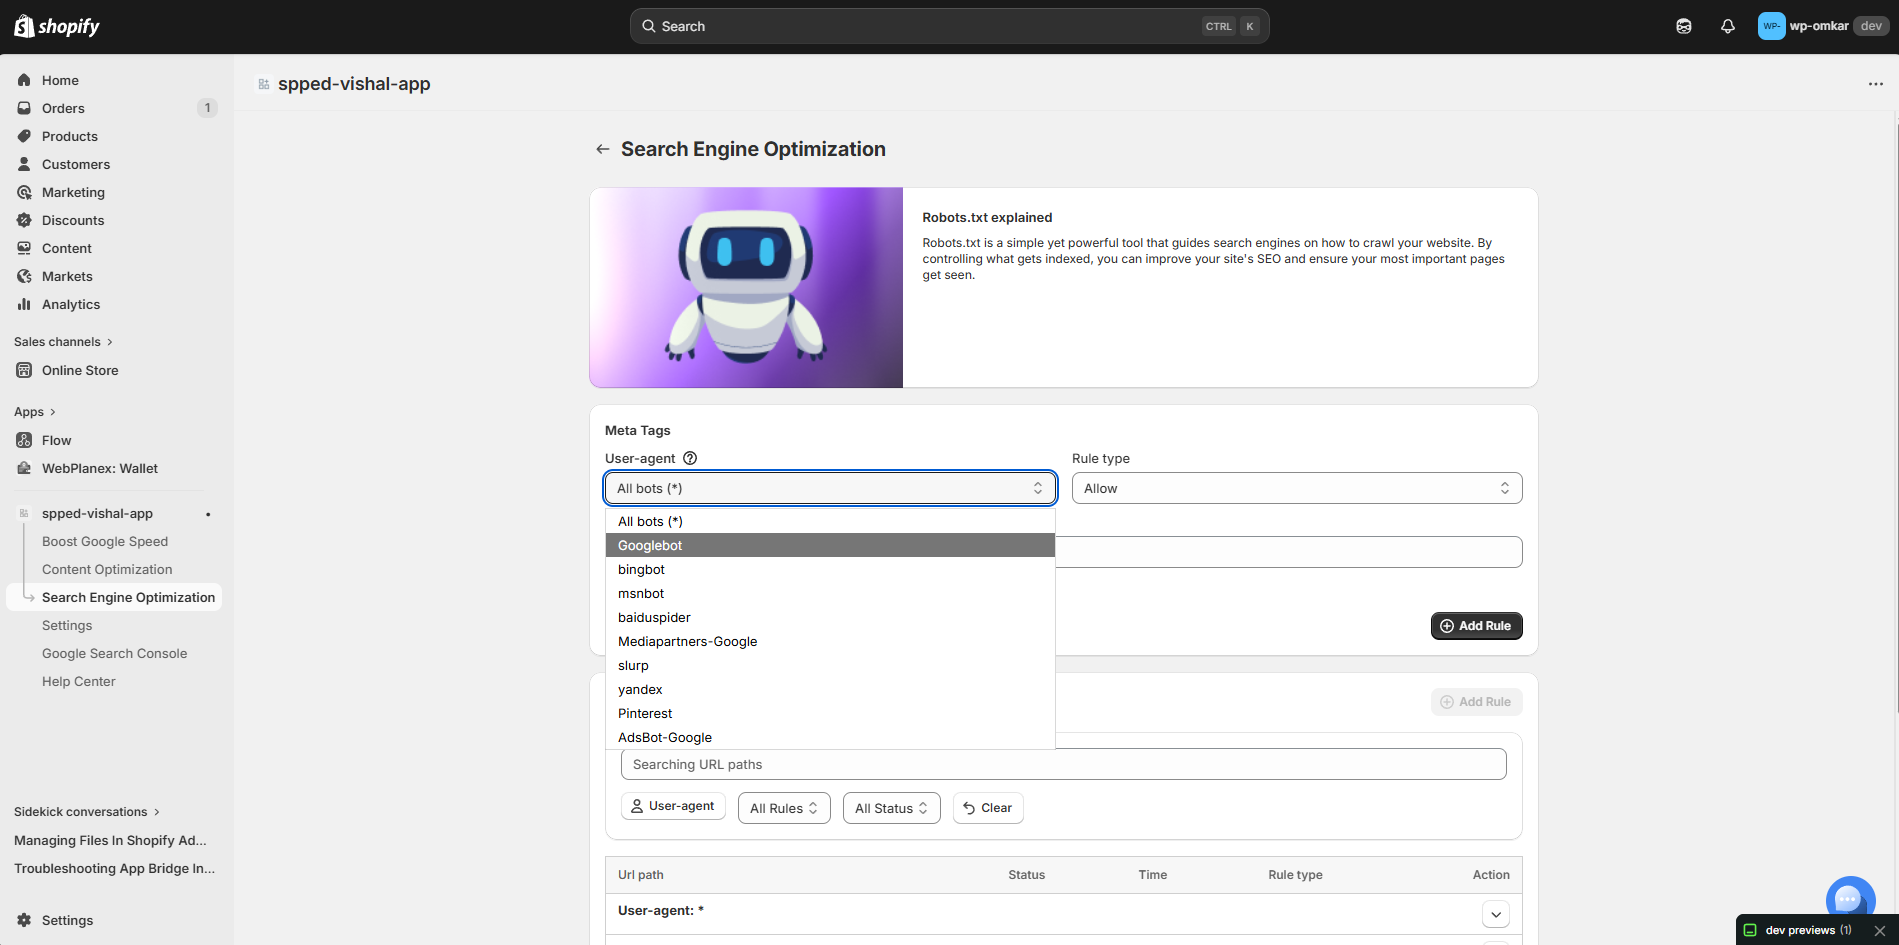Screen dimensions: 1899x945
Task: Open the Sidekick assistant icon in the top bar
Action: [x=1684, y=26]
